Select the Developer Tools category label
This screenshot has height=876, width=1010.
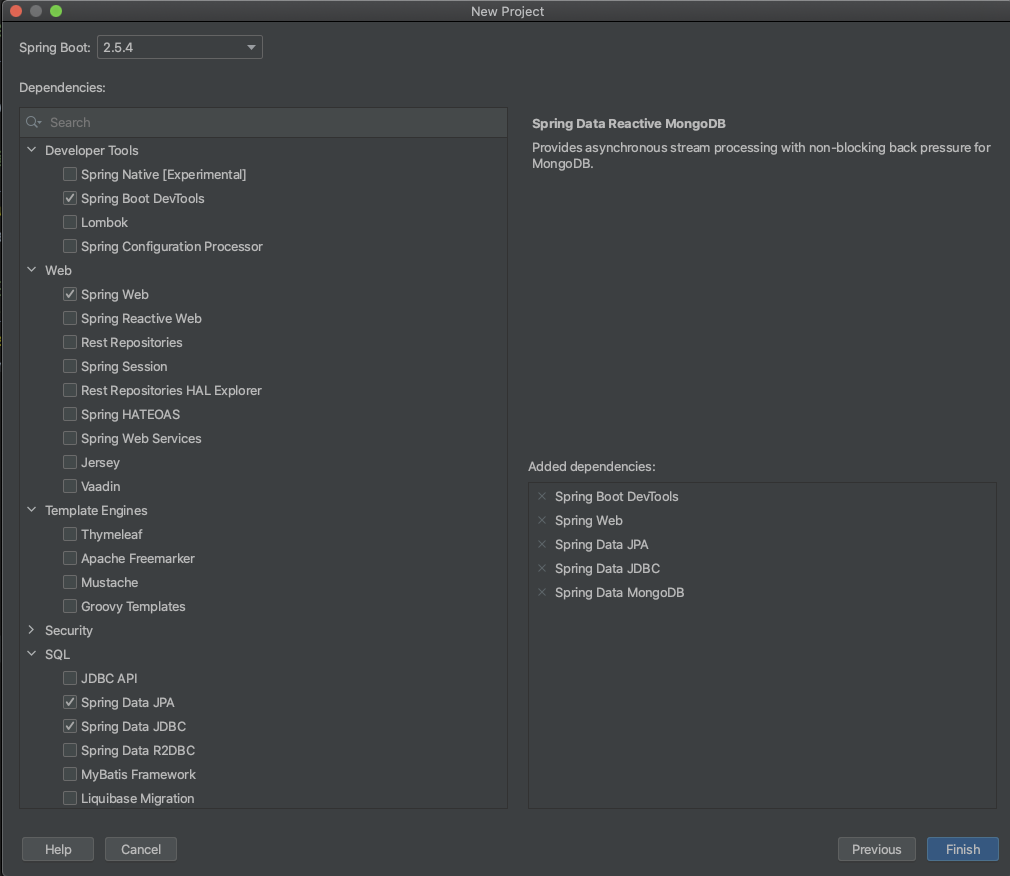91,150
